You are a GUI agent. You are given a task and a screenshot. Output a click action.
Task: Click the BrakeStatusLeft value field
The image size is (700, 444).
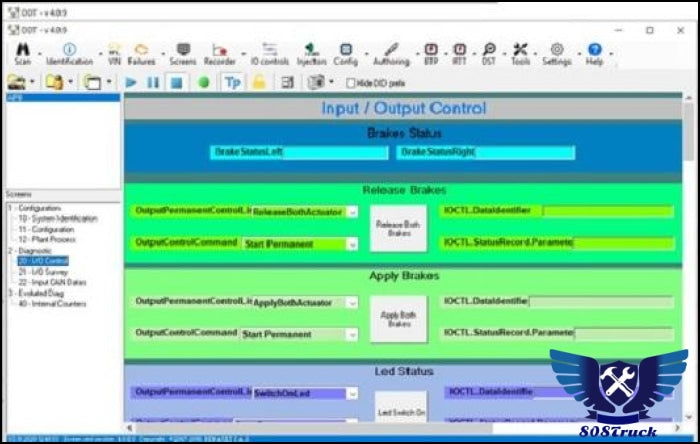coord(336,153)
